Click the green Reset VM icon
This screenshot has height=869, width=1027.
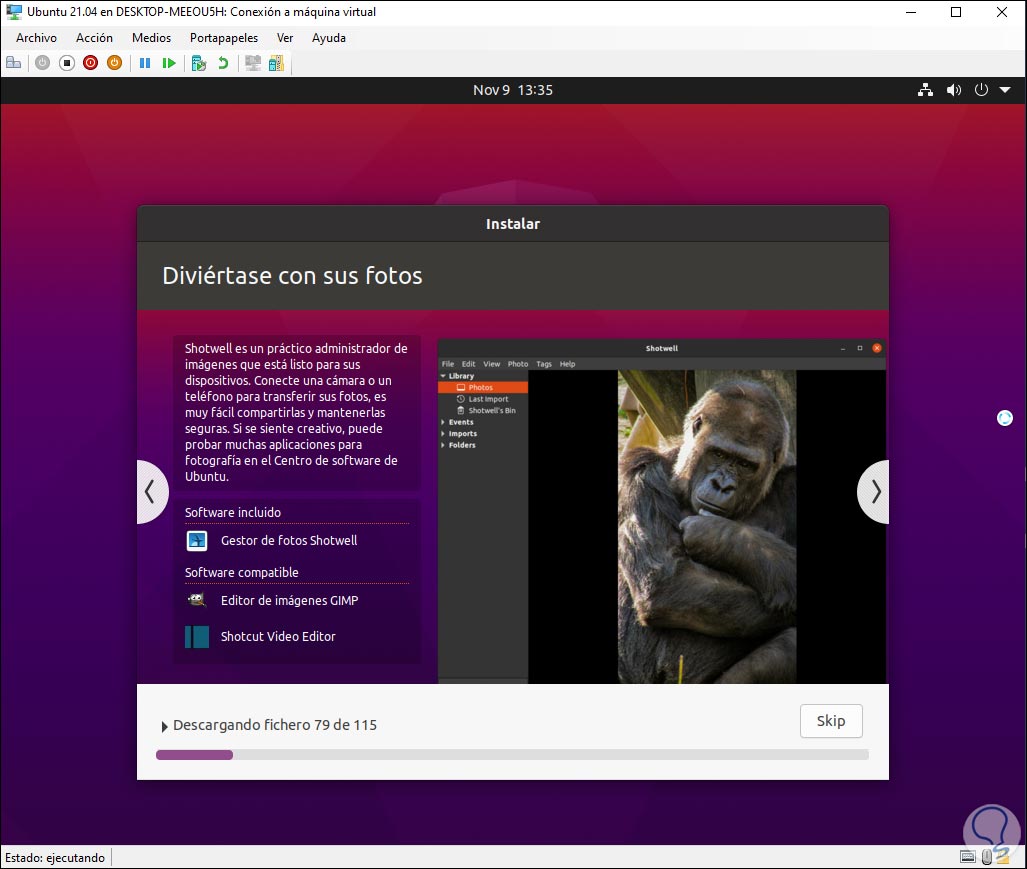tap(169, 63)
